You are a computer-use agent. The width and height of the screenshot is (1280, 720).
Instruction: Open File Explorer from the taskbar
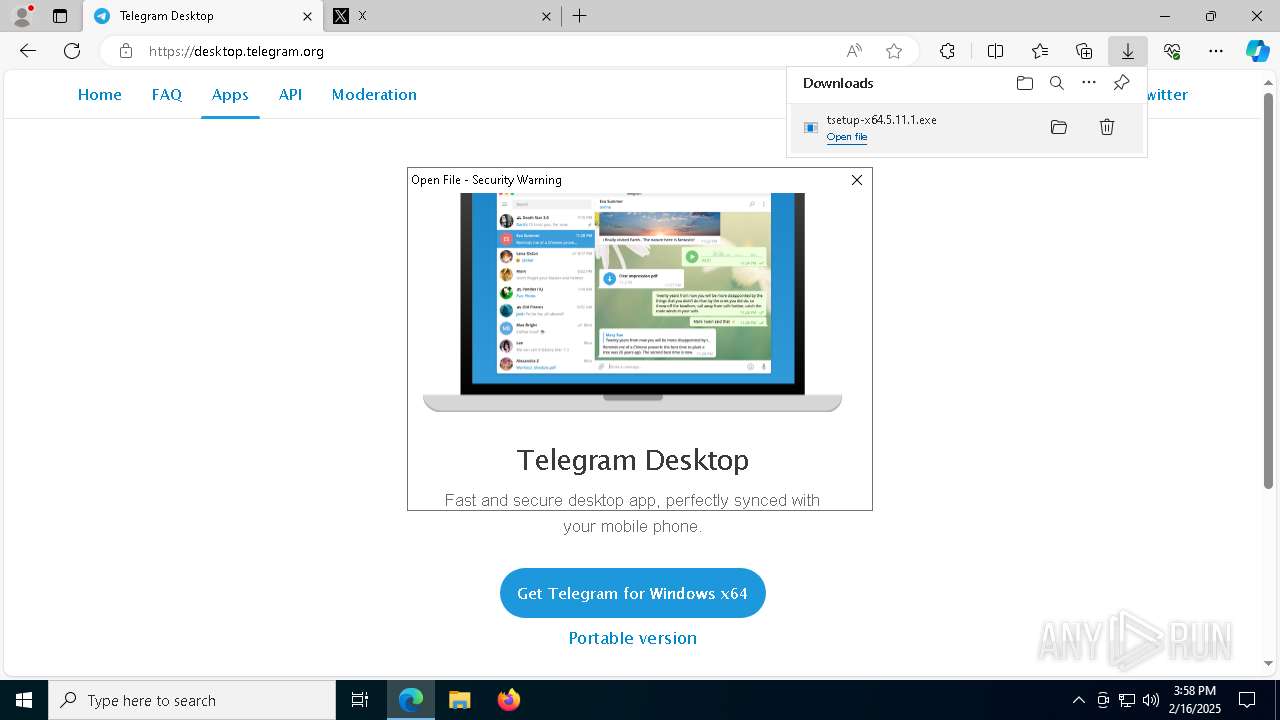[459, 700]
